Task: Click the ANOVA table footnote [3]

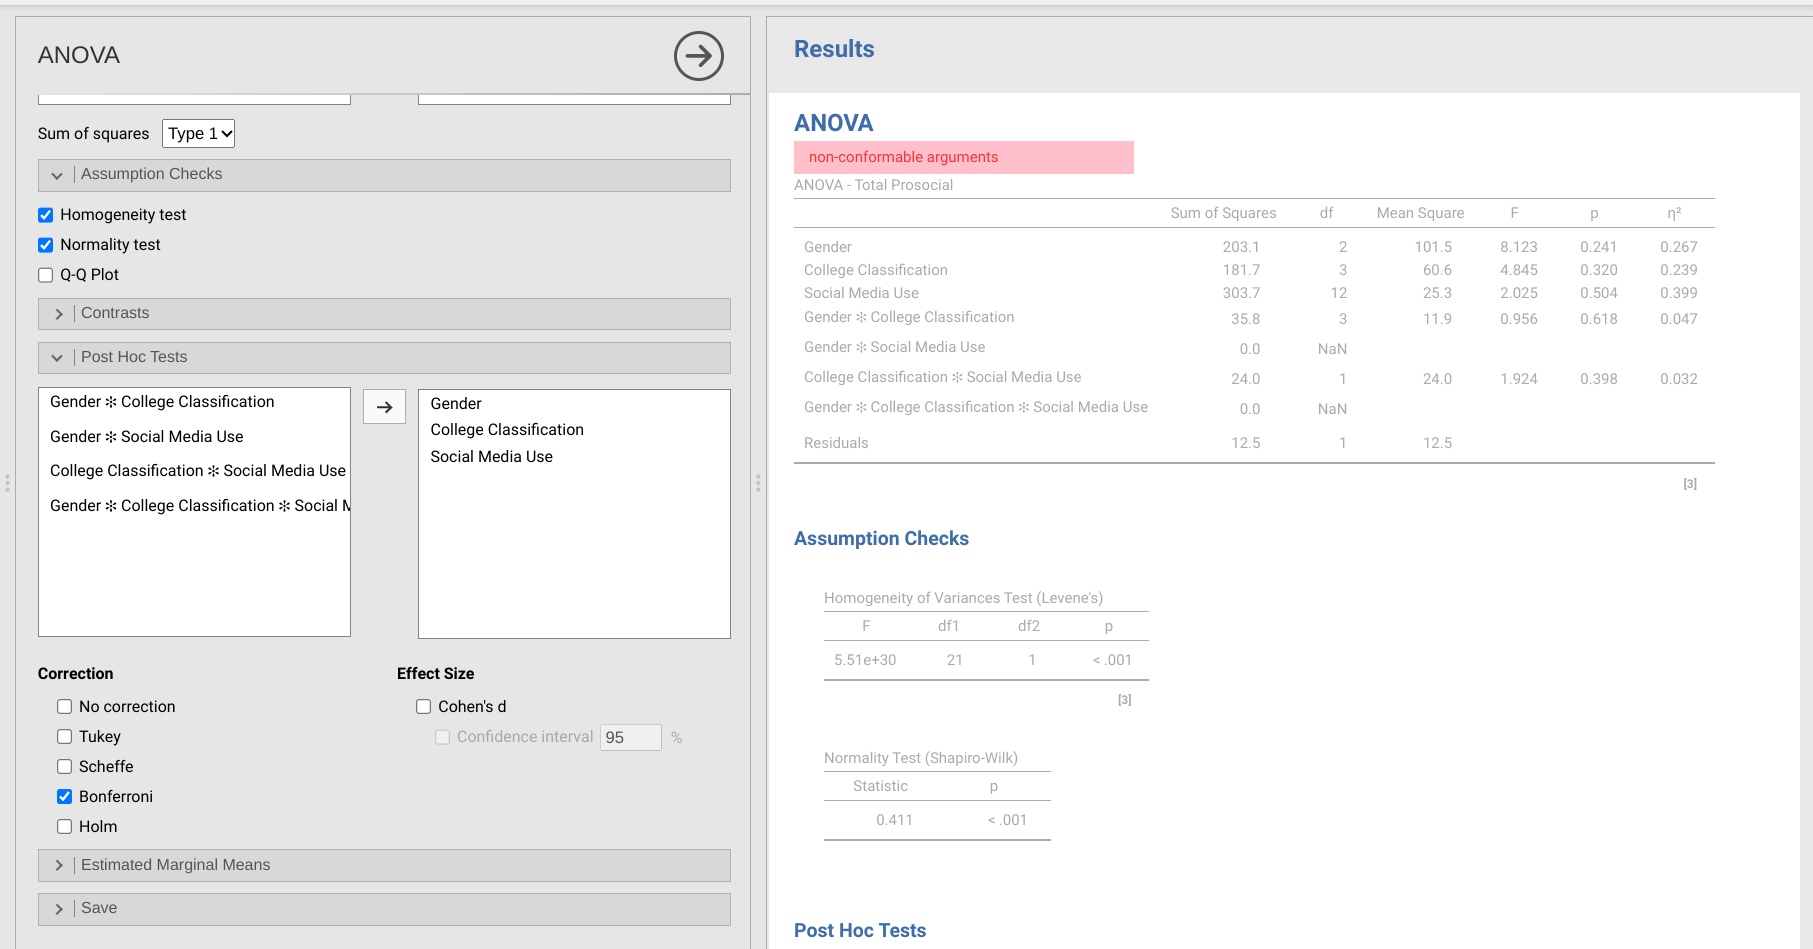Action: (x=1690, y=484)
